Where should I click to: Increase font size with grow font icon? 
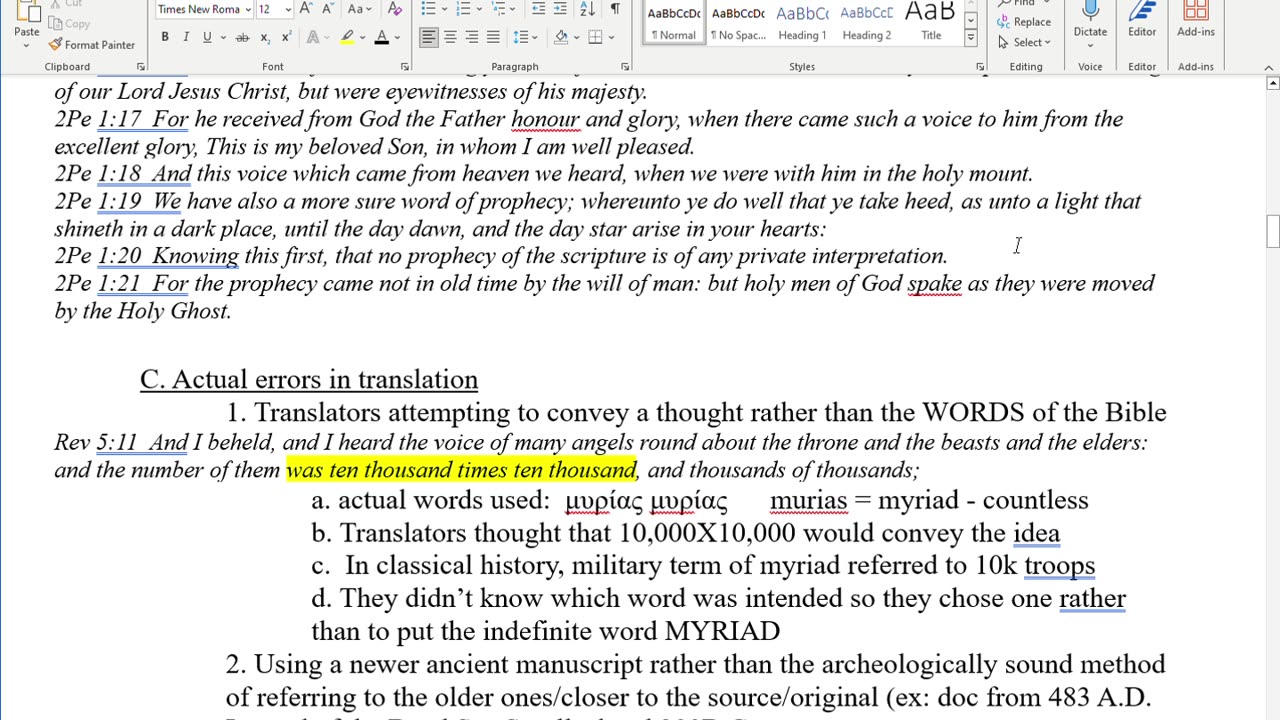click(307, 9)
